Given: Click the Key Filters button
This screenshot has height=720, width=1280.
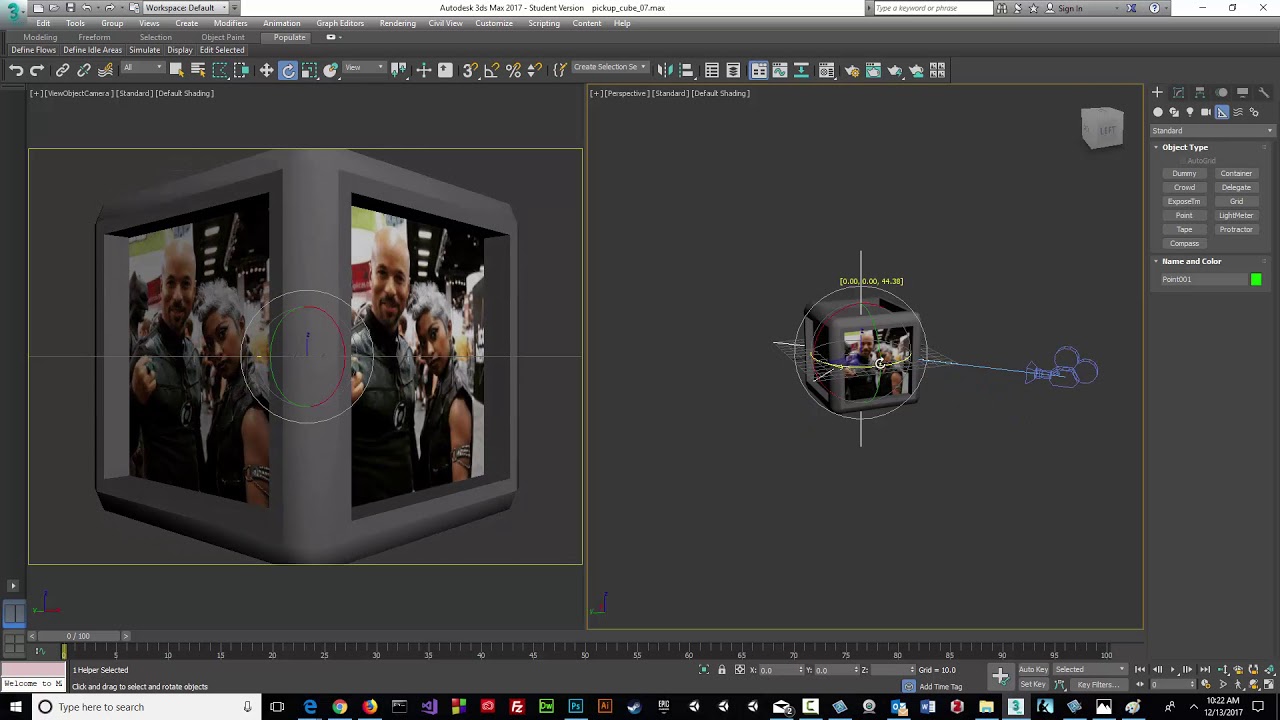Looking at the screenshot, I should click(x=1097, y=685).
